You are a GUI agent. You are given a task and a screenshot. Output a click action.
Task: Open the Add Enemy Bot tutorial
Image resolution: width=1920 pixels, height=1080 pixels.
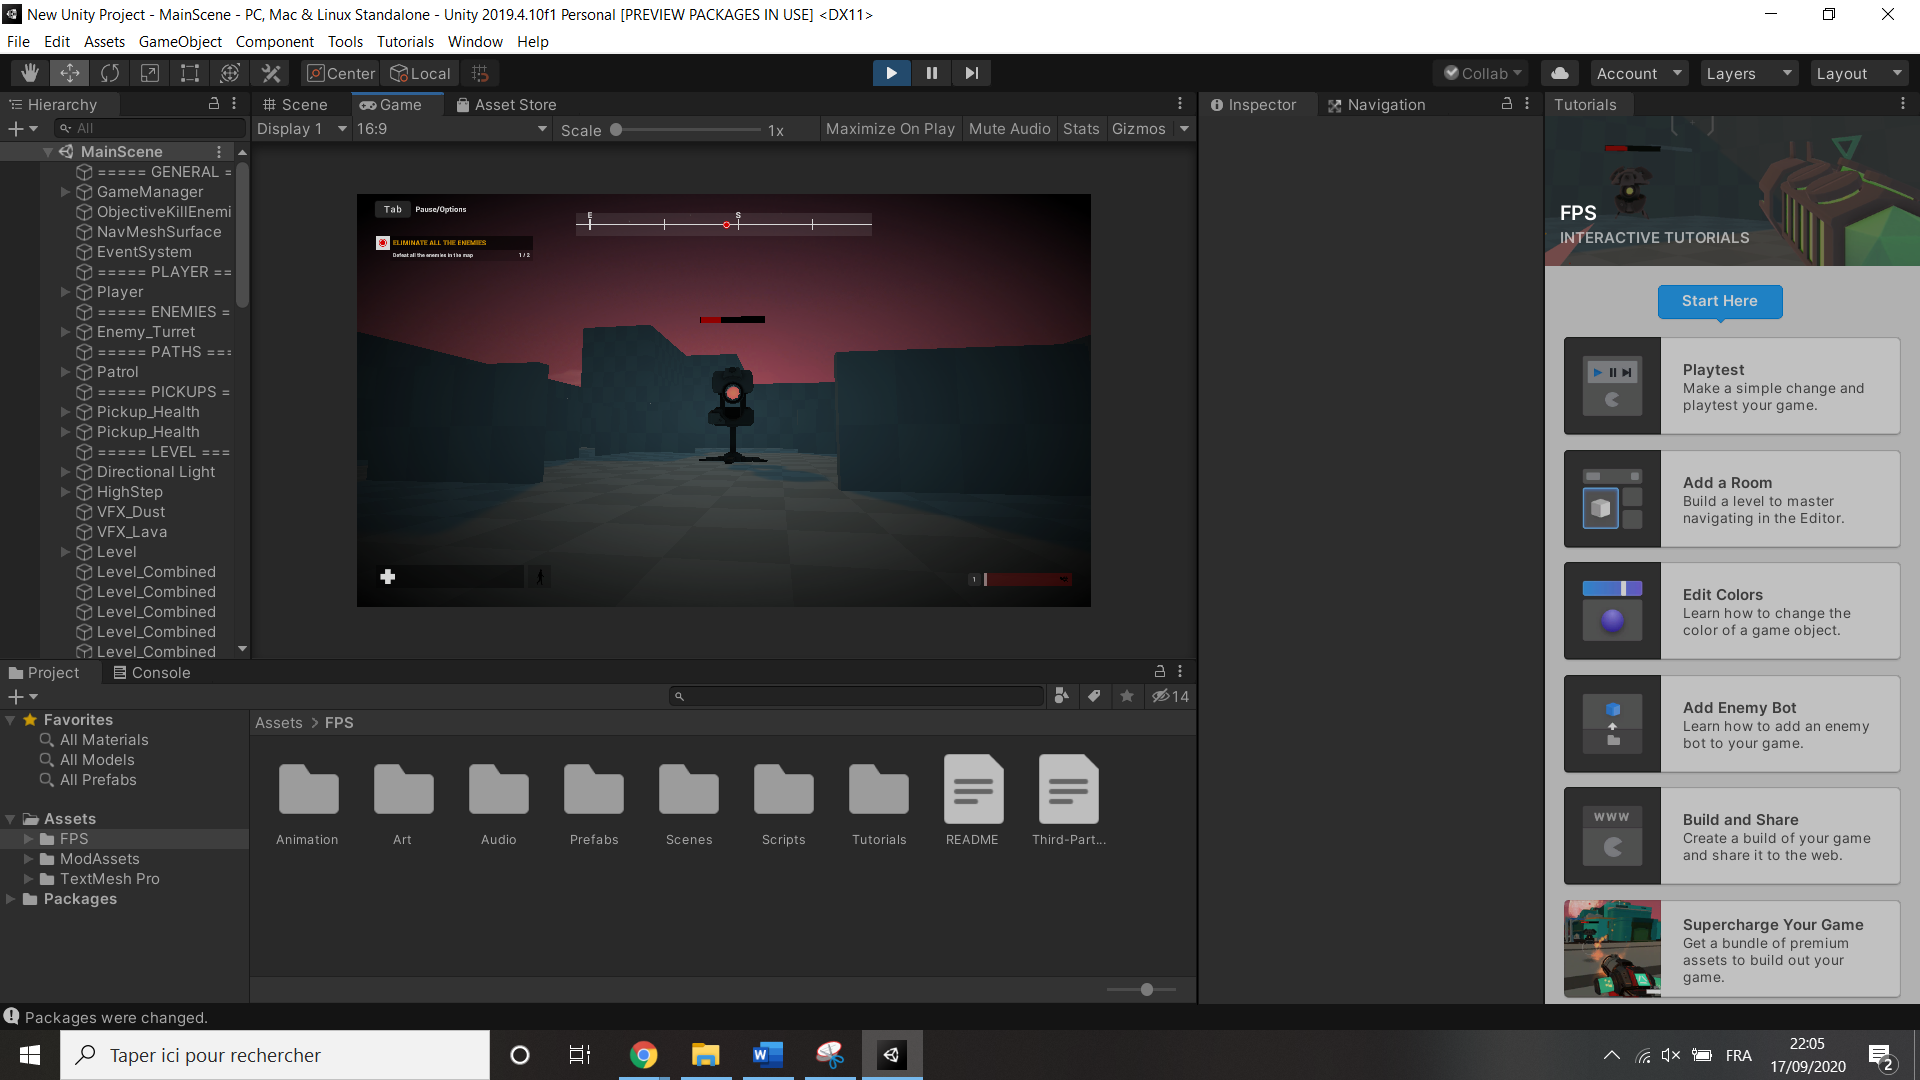(x=1732, y=724)
